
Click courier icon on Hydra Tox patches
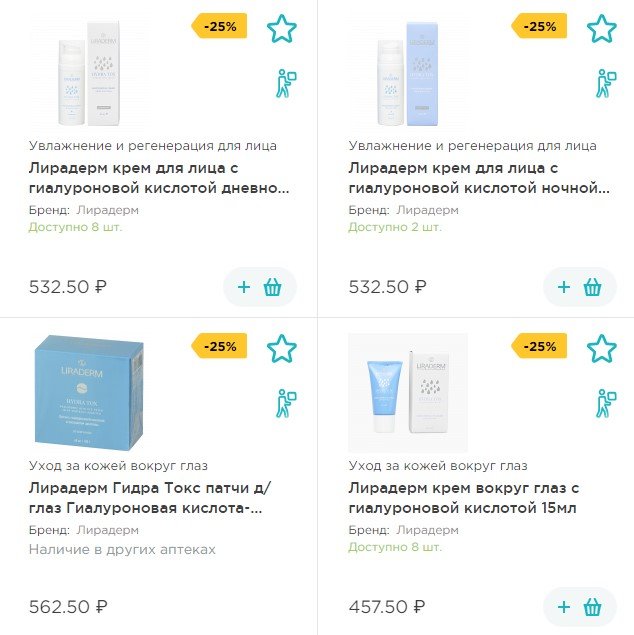pos(287,403)
